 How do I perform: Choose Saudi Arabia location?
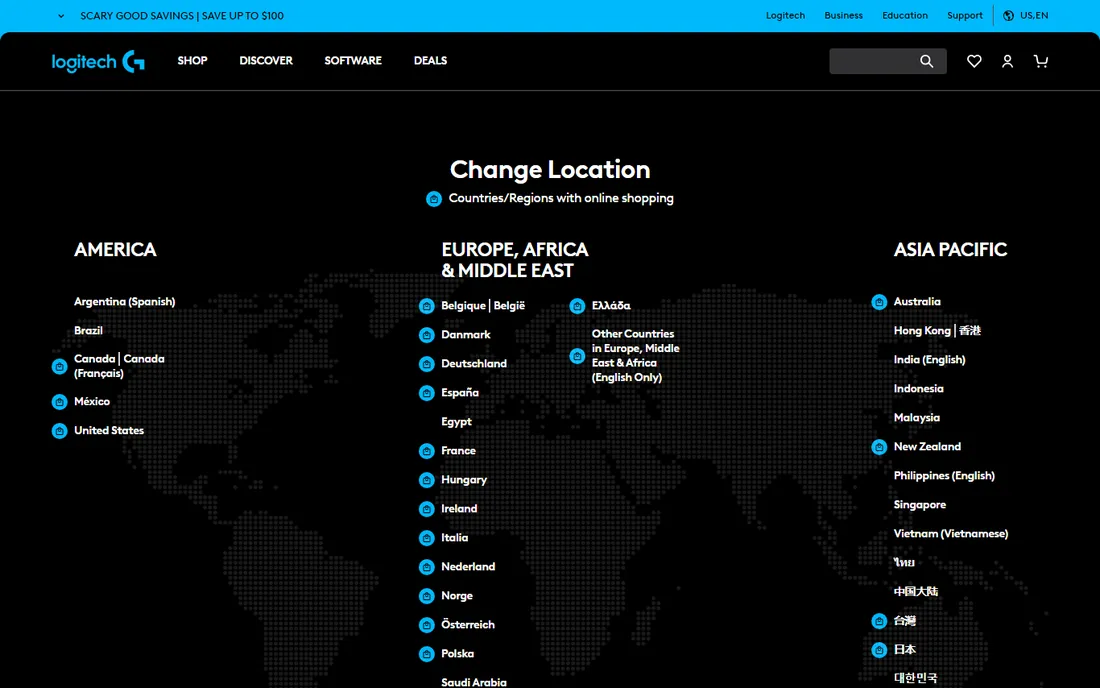[x=474, y=682]
